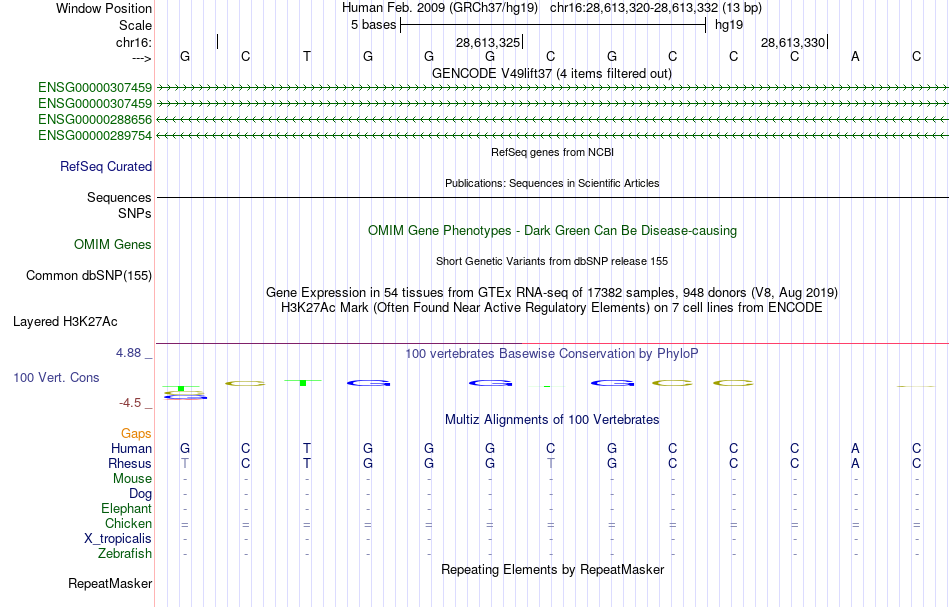Click the A base in Human alignment row
This screenshot has height=607, width=950.
[x=855, y=448]
